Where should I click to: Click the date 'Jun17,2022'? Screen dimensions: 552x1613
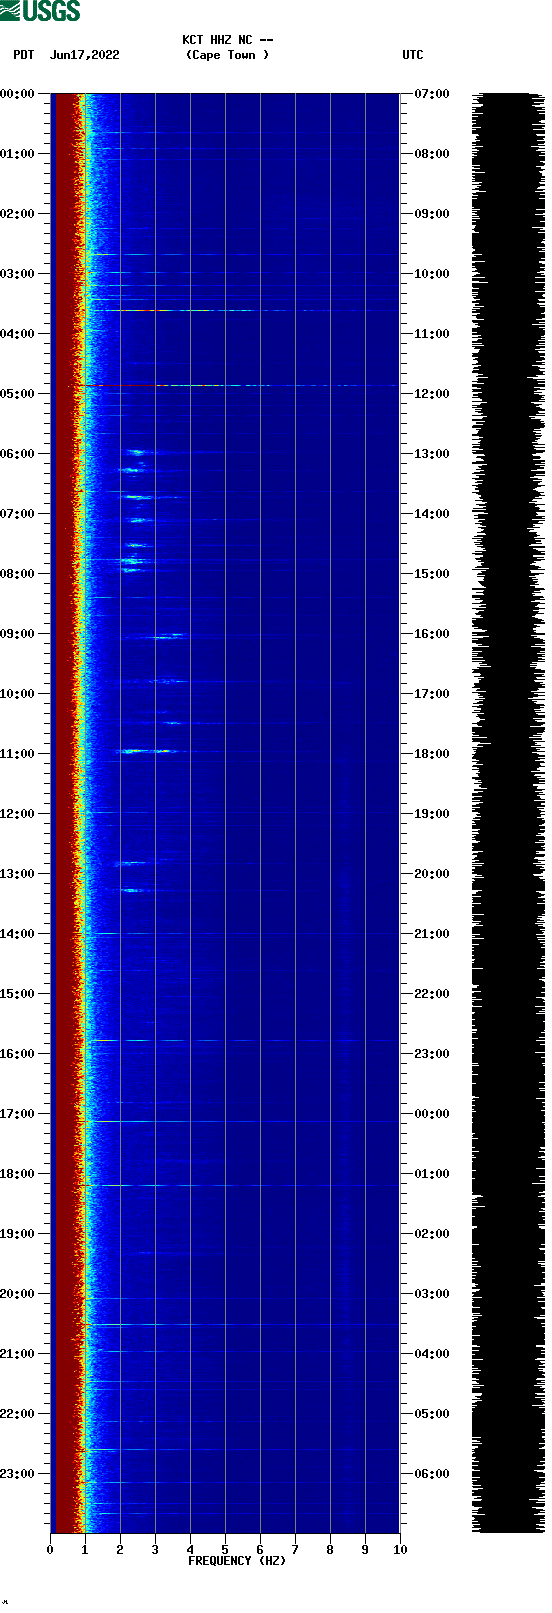click(x=85, y=55)
